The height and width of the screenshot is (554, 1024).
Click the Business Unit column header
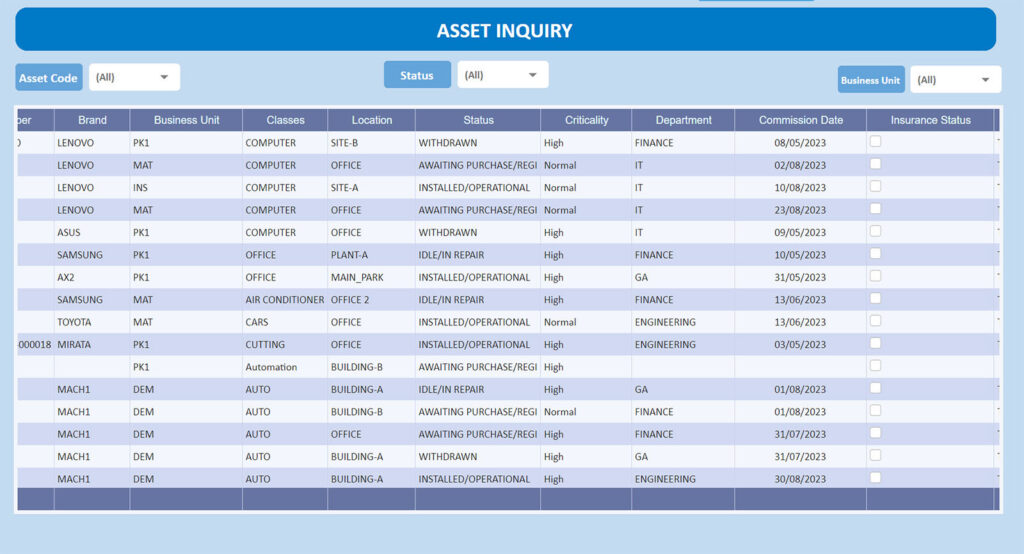[186, 120]
